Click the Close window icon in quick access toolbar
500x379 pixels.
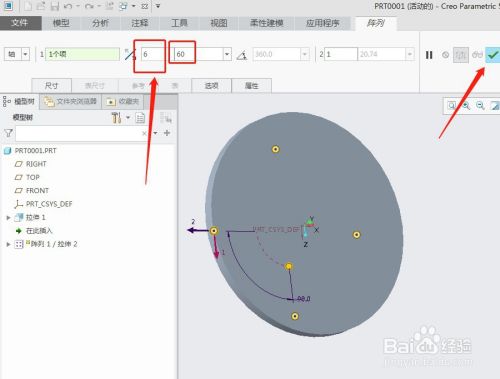[144, 6]
